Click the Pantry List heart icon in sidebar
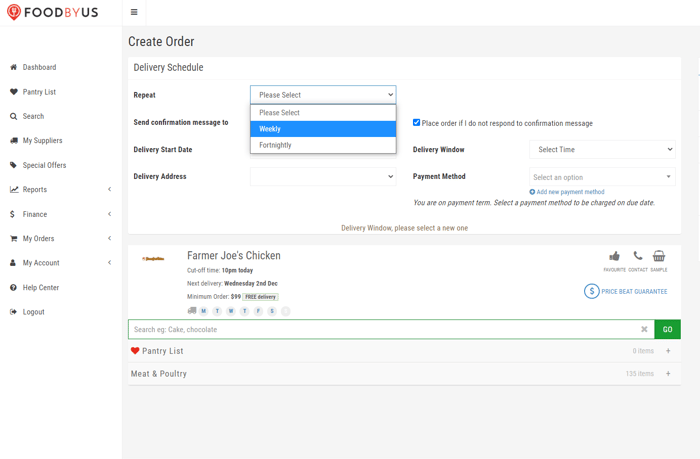 tap(13, 92)
